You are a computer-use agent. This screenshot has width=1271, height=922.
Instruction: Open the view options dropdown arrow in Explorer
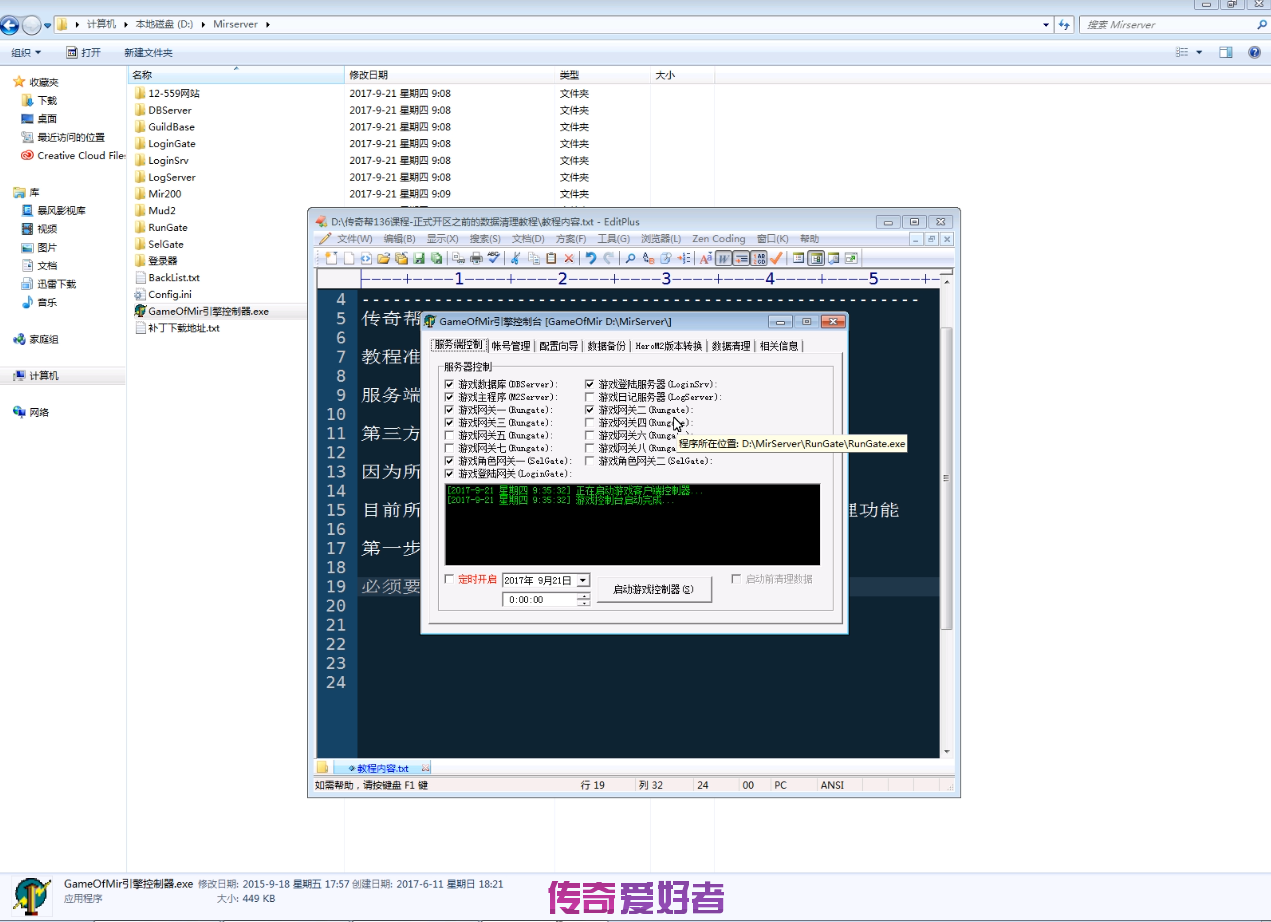point(1199,52)
